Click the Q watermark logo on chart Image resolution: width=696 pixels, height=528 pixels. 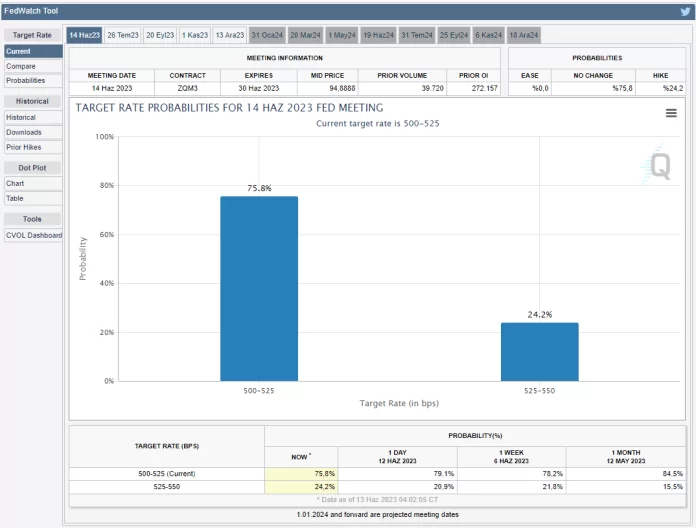(660, 167)
